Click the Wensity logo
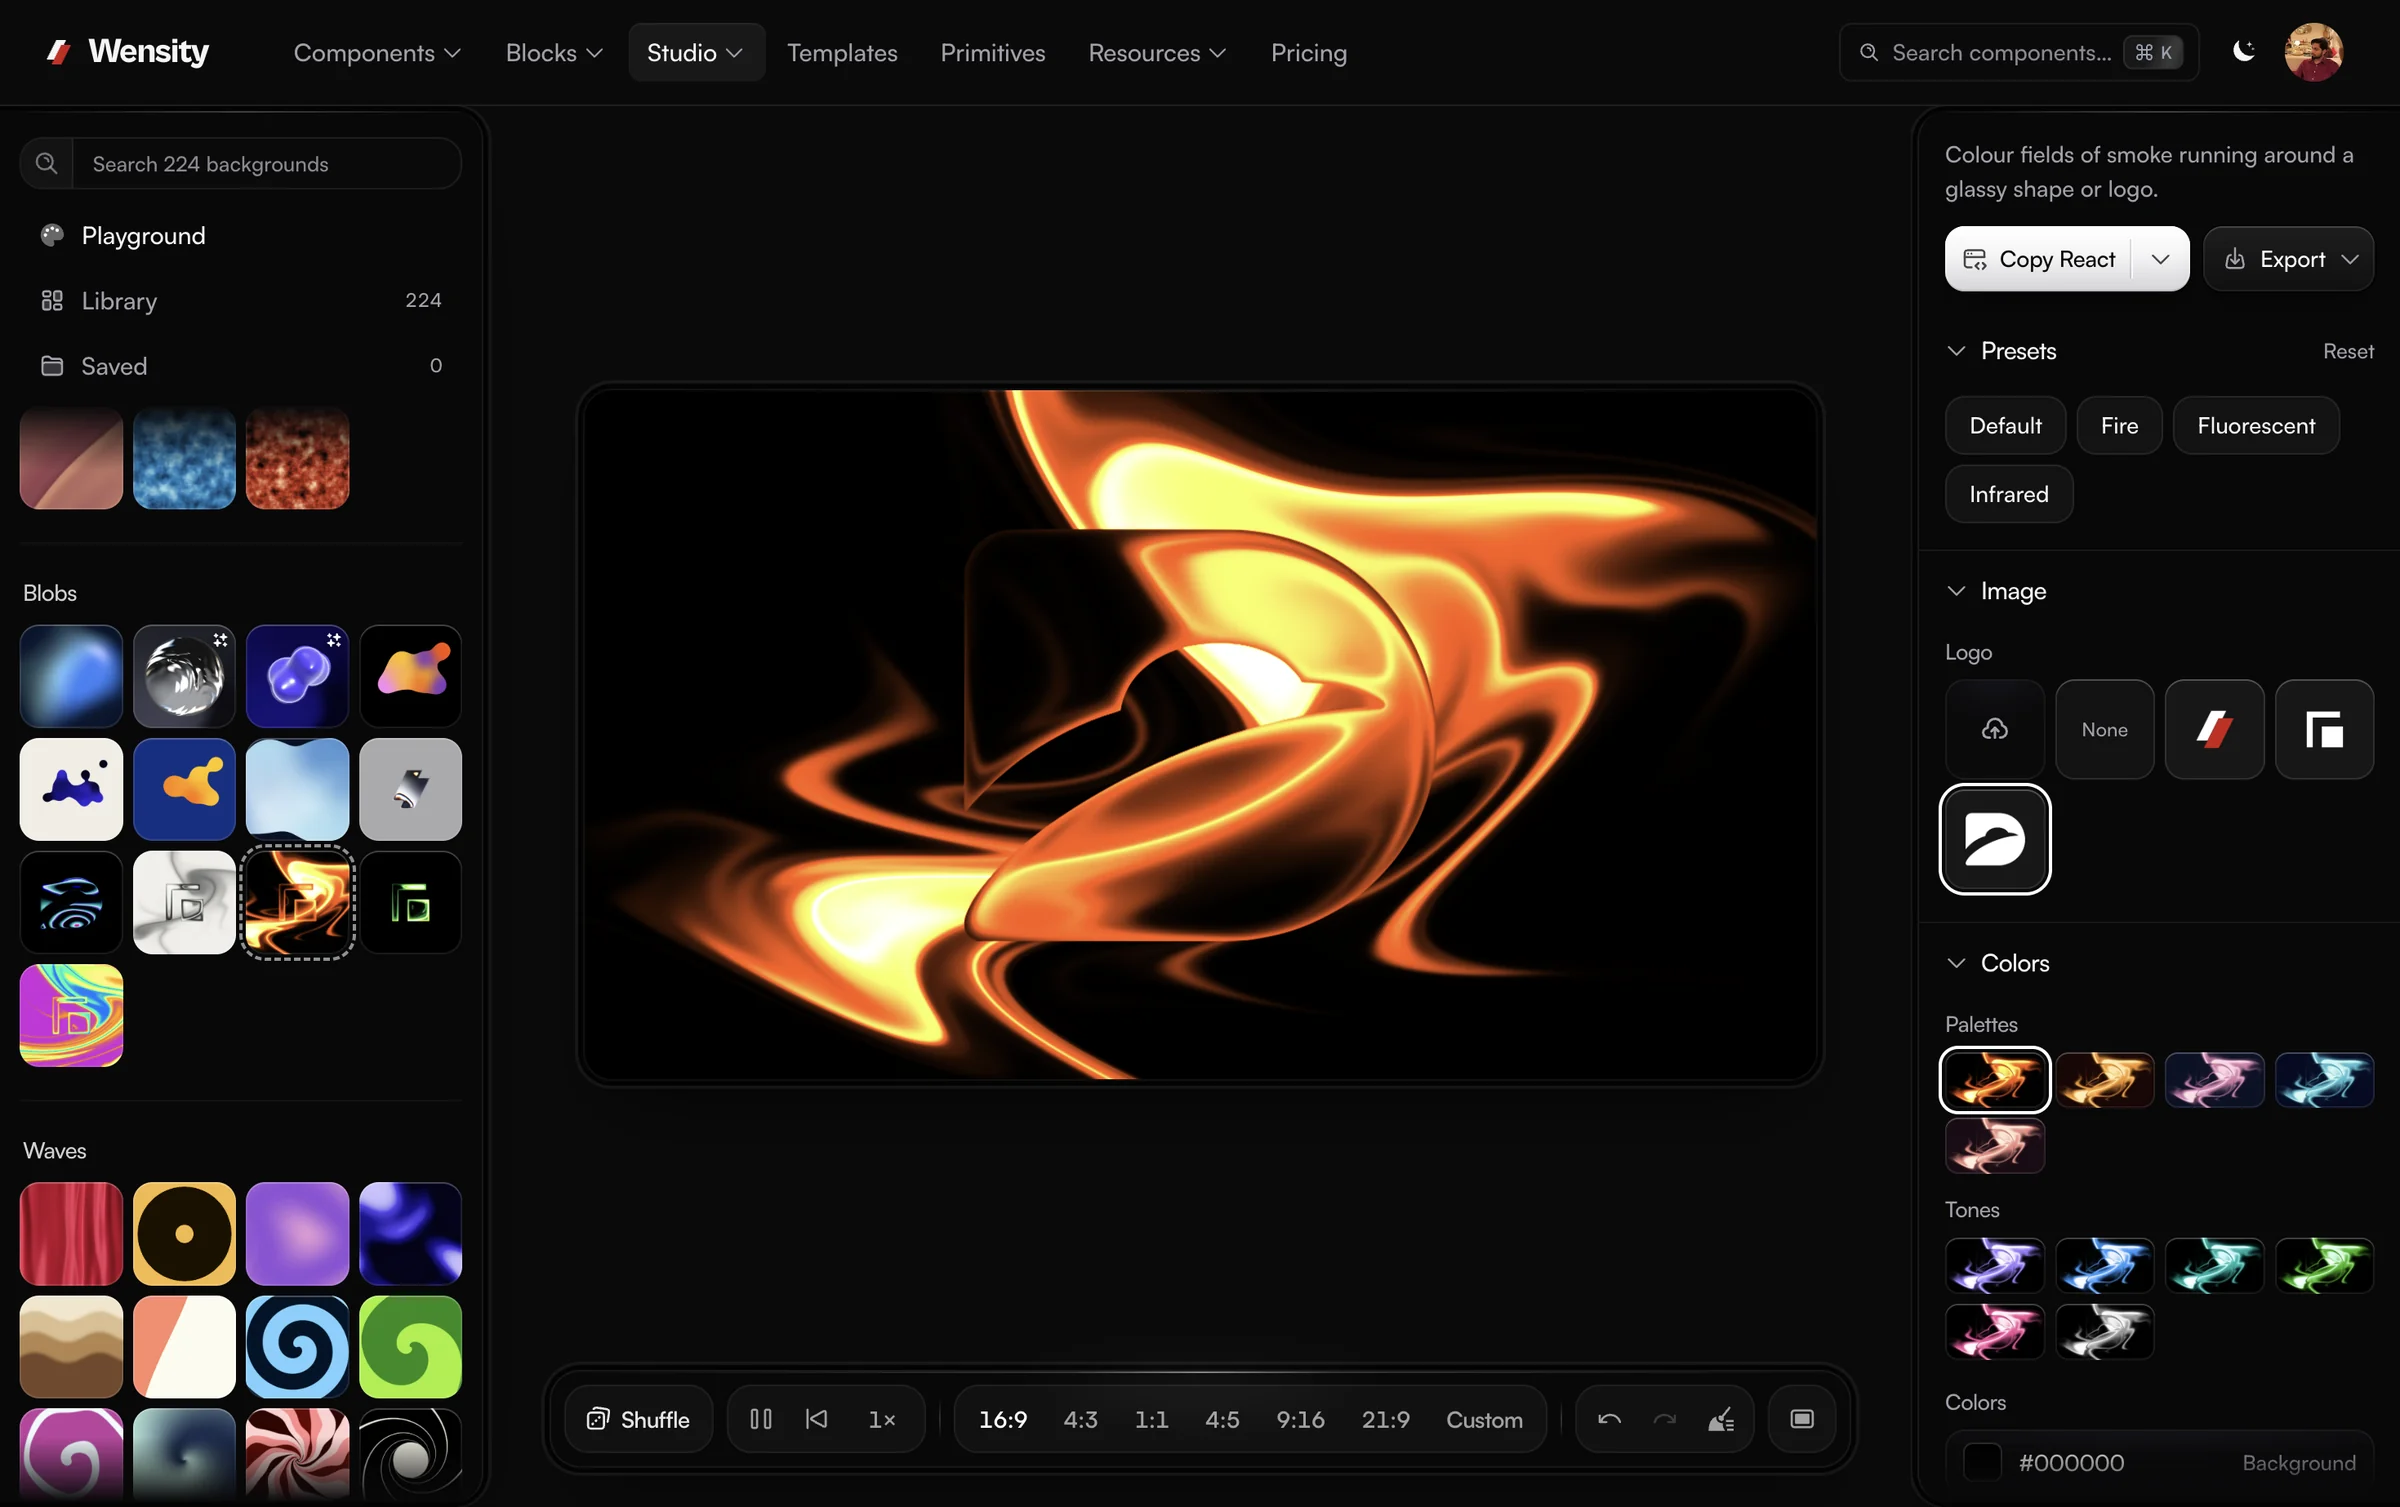2400x1507 pixels. point(127,51)
